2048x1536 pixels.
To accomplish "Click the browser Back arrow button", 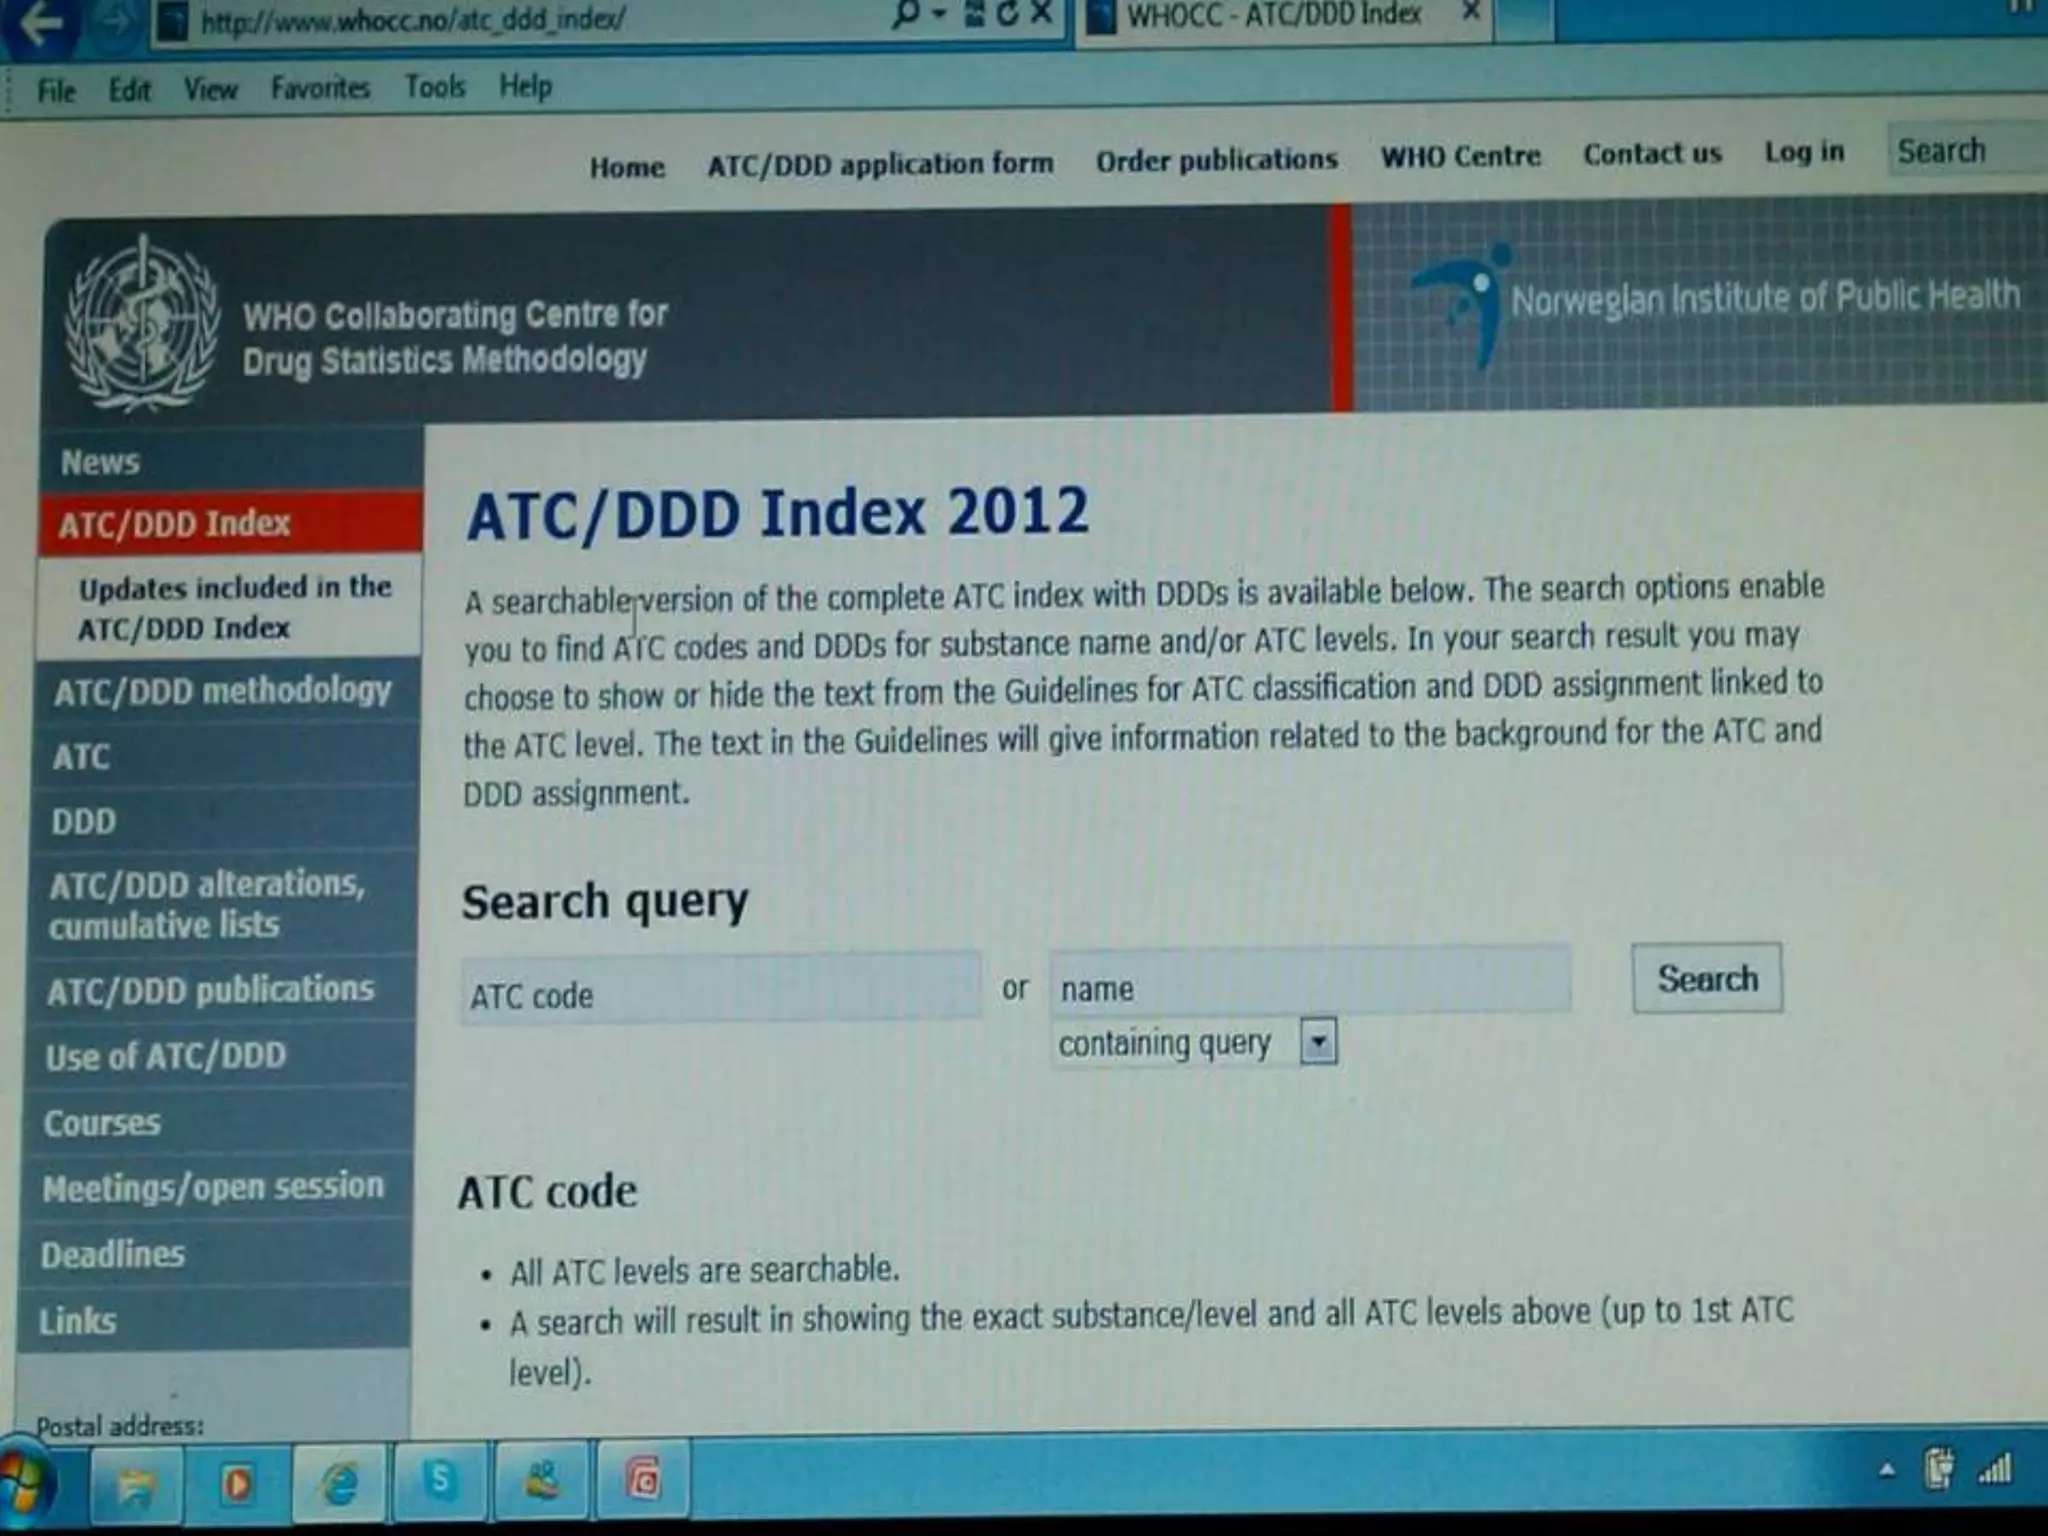I will point(40,22).
